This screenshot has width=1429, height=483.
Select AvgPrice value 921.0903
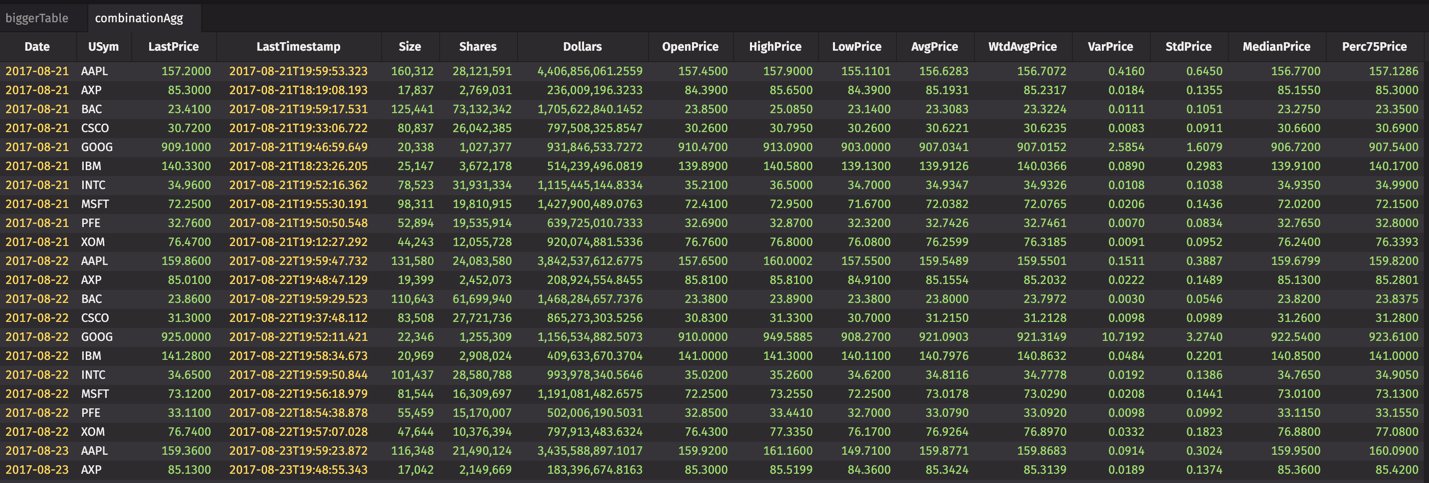(x=944, y=337)
